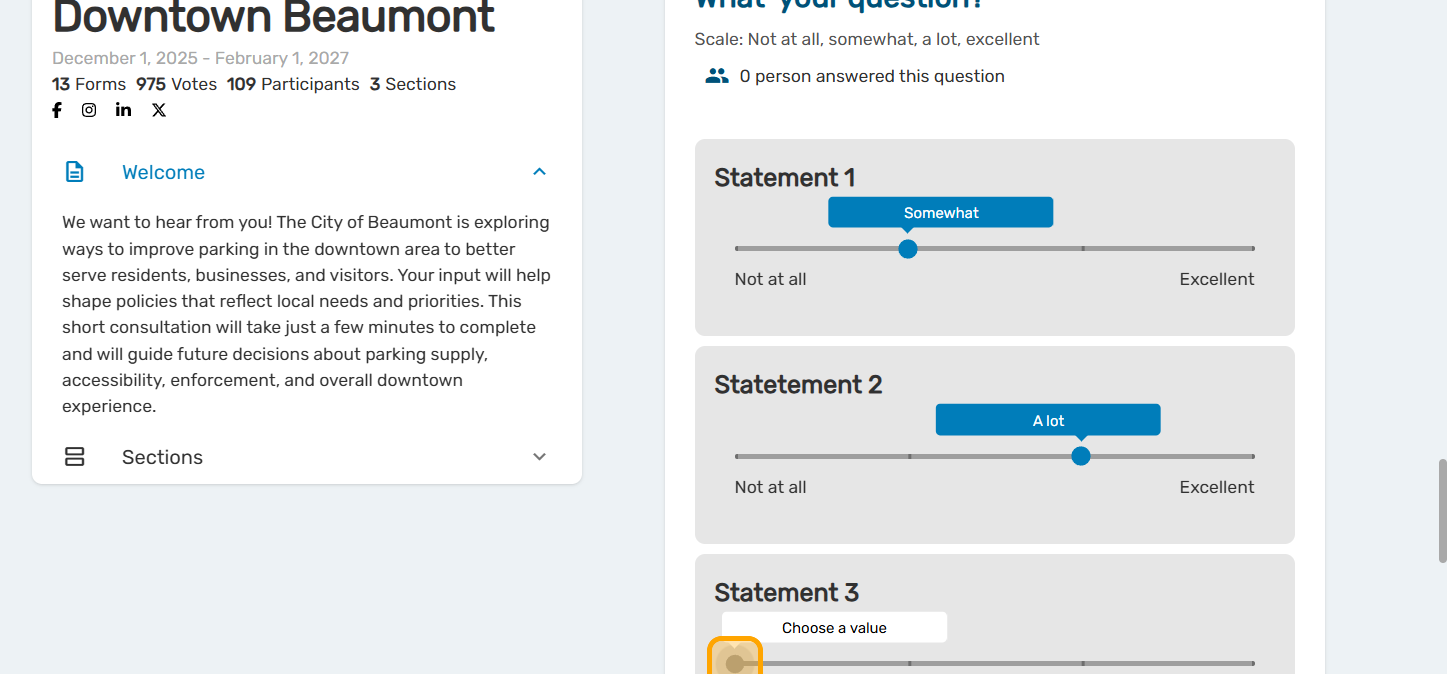Click Statement 3 slider handle
Image resolution: width=1447 pixels, height=674 pixels.
click(735, 663)
